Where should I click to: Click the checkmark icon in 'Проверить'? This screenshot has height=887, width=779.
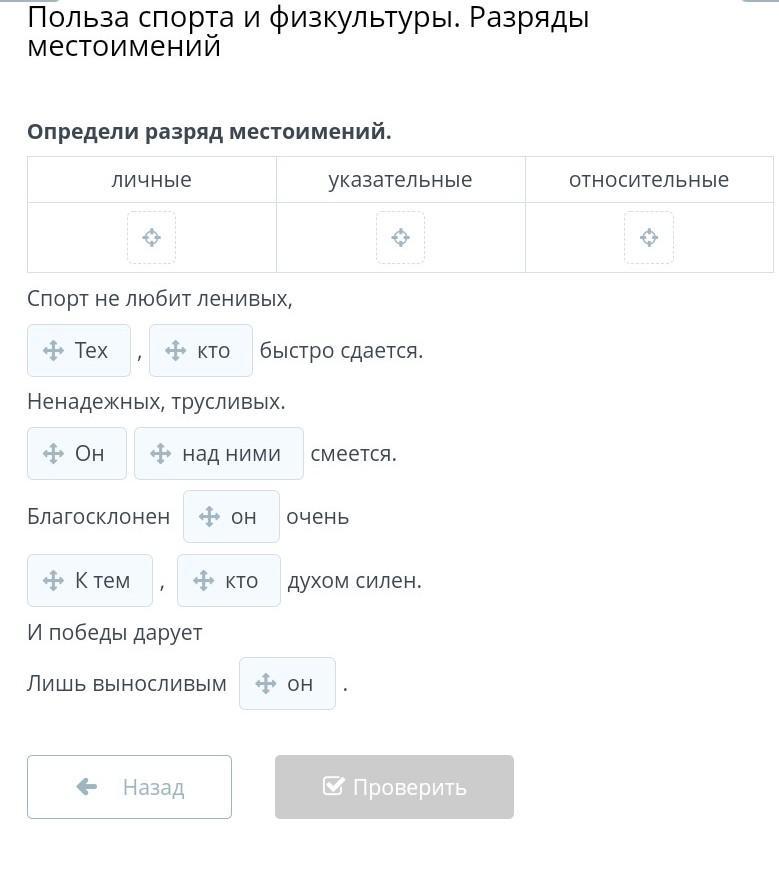[333, 785]
